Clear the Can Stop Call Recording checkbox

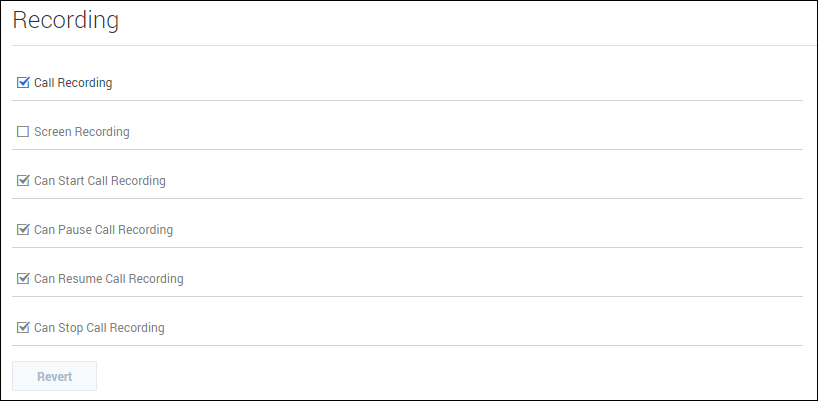(23, 328)
